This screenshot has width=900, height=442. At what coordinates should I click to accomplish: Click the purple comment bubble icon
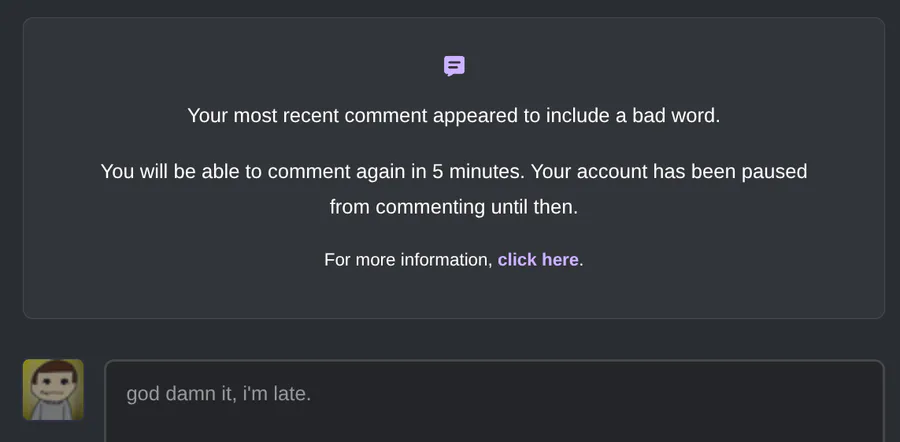click(454, 67)
